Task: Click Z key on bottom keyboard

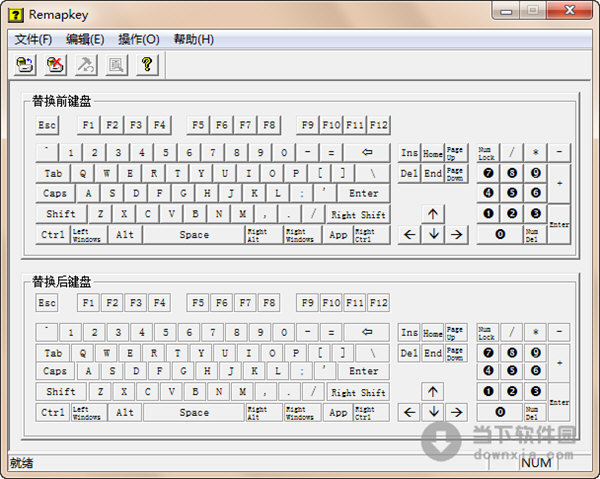Action: 100,392
